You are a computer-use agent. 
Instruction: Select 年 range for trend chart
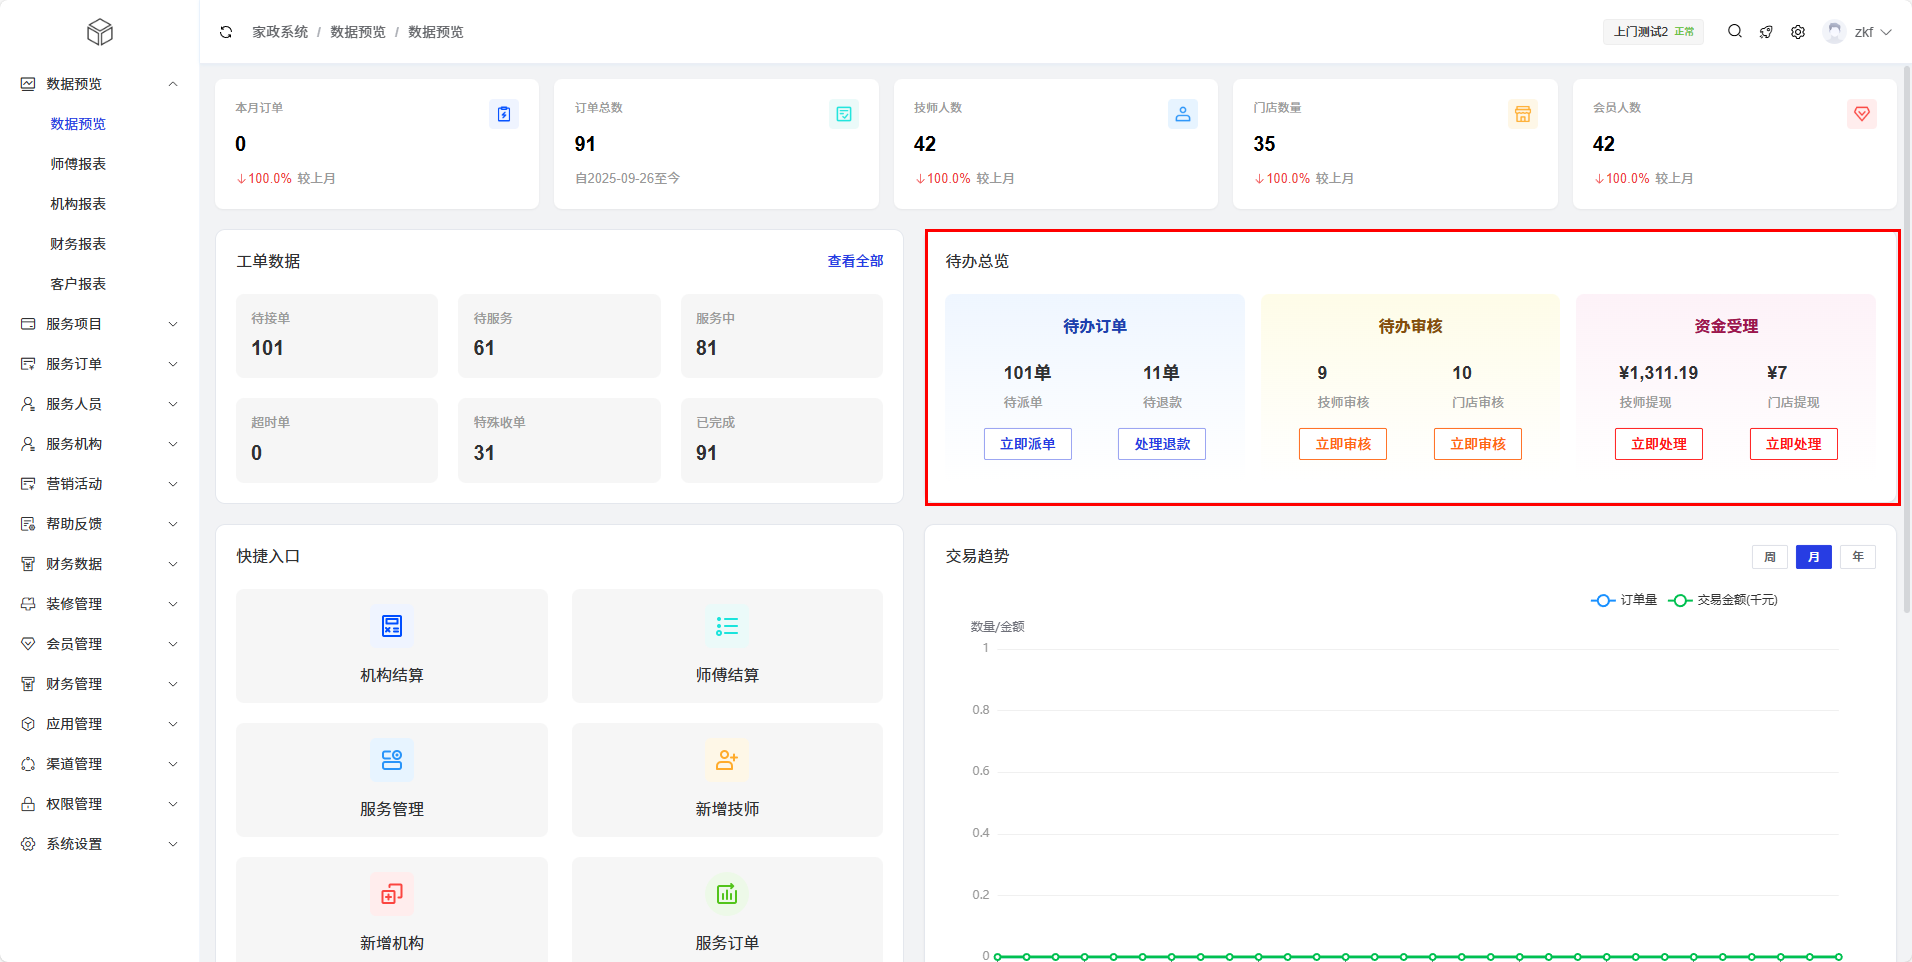(1857, 557)
